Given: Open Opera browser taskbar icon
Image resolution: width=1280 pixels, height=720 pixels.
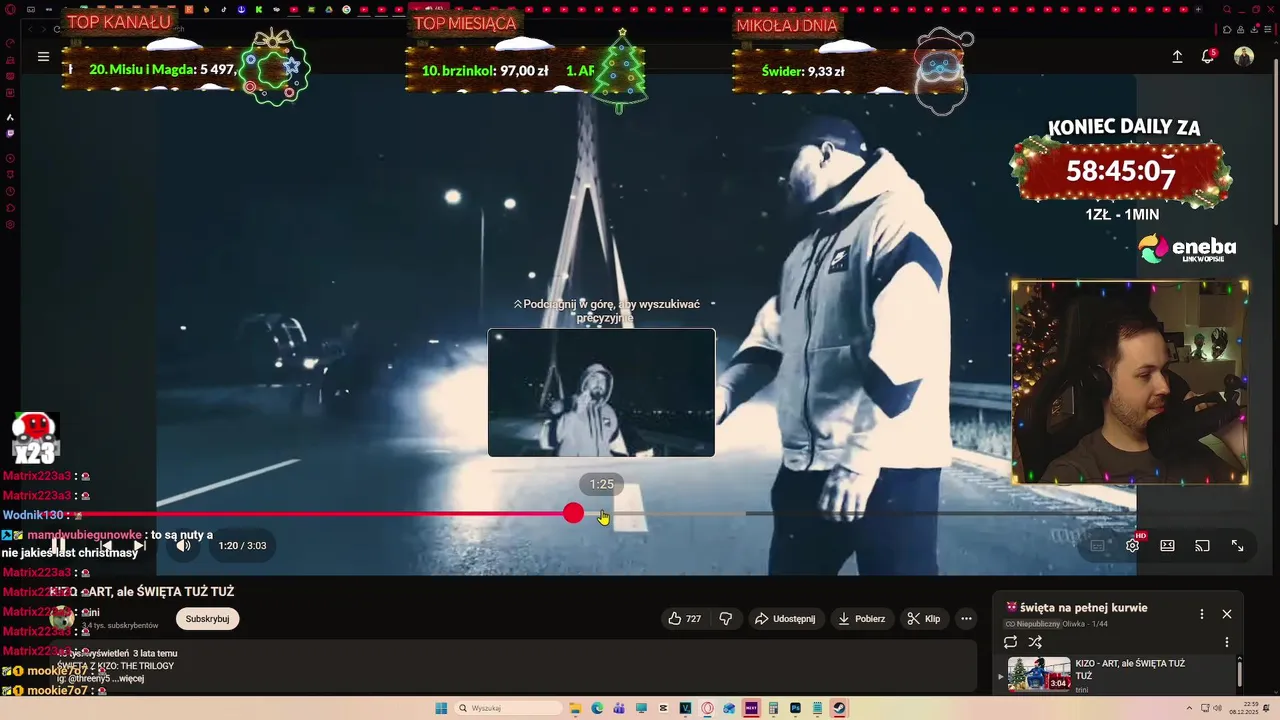Looking at the screenshot, I should (706, 708).
